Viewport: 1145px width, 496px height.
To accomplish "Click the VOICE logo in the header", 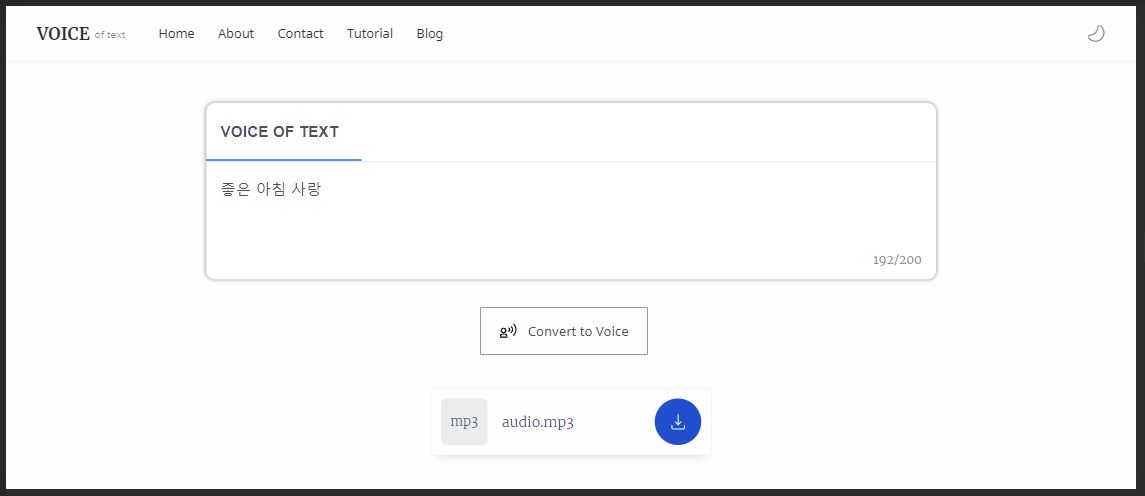I will [x=63, y=34].
